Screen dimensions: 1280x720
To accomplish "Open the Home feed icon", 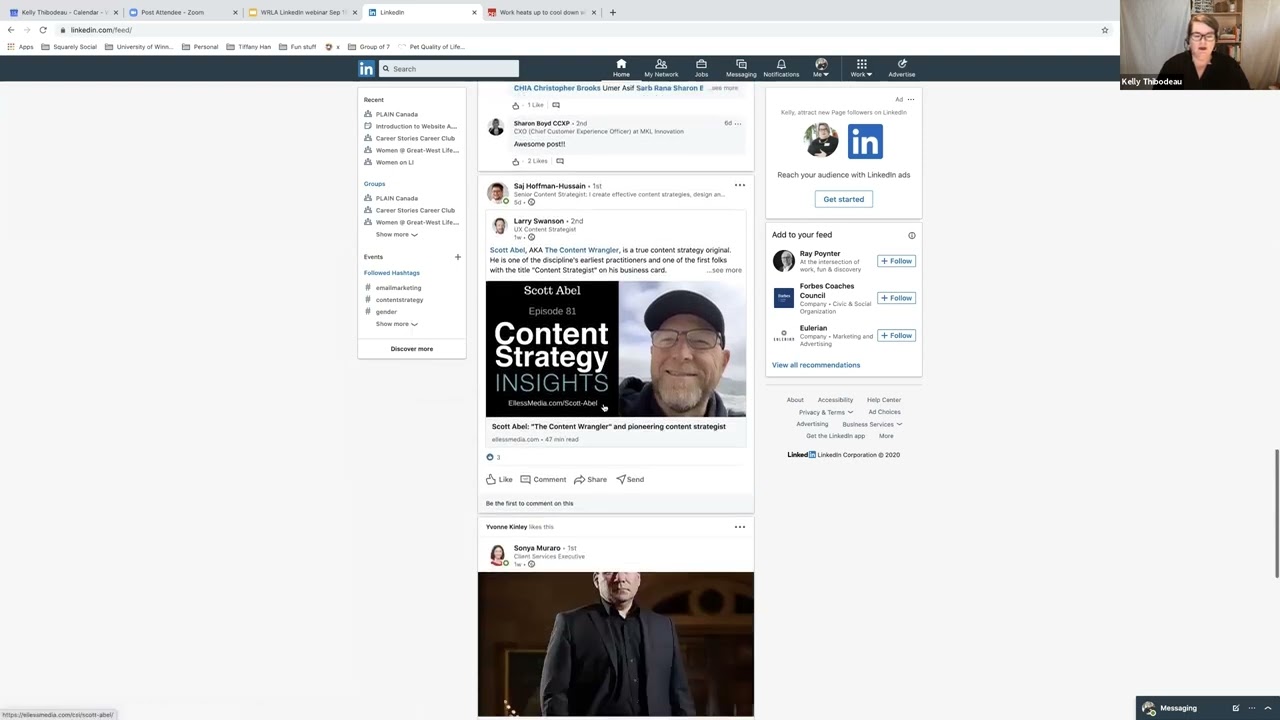I will (621, 68).
